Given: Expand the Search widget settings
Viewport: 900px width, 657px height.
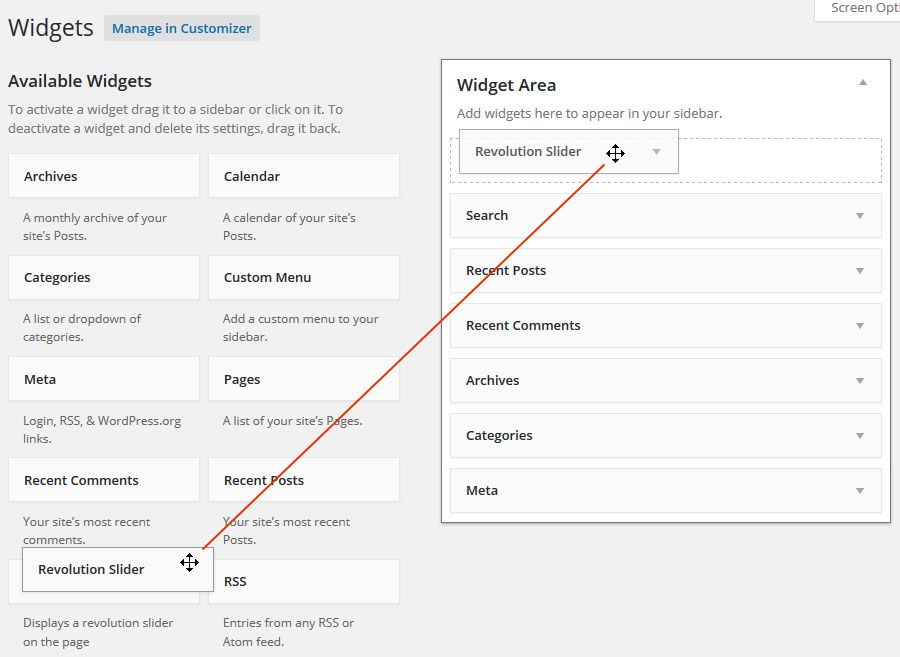Looking at the screenshot, I should click(859, 216).
